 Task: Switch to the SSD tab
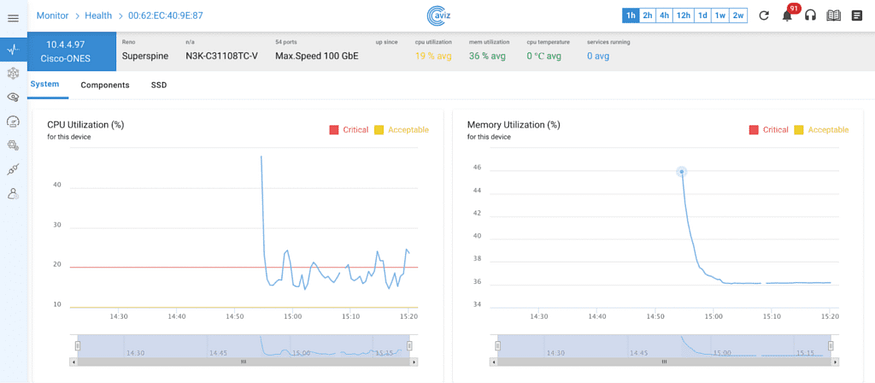158,85
